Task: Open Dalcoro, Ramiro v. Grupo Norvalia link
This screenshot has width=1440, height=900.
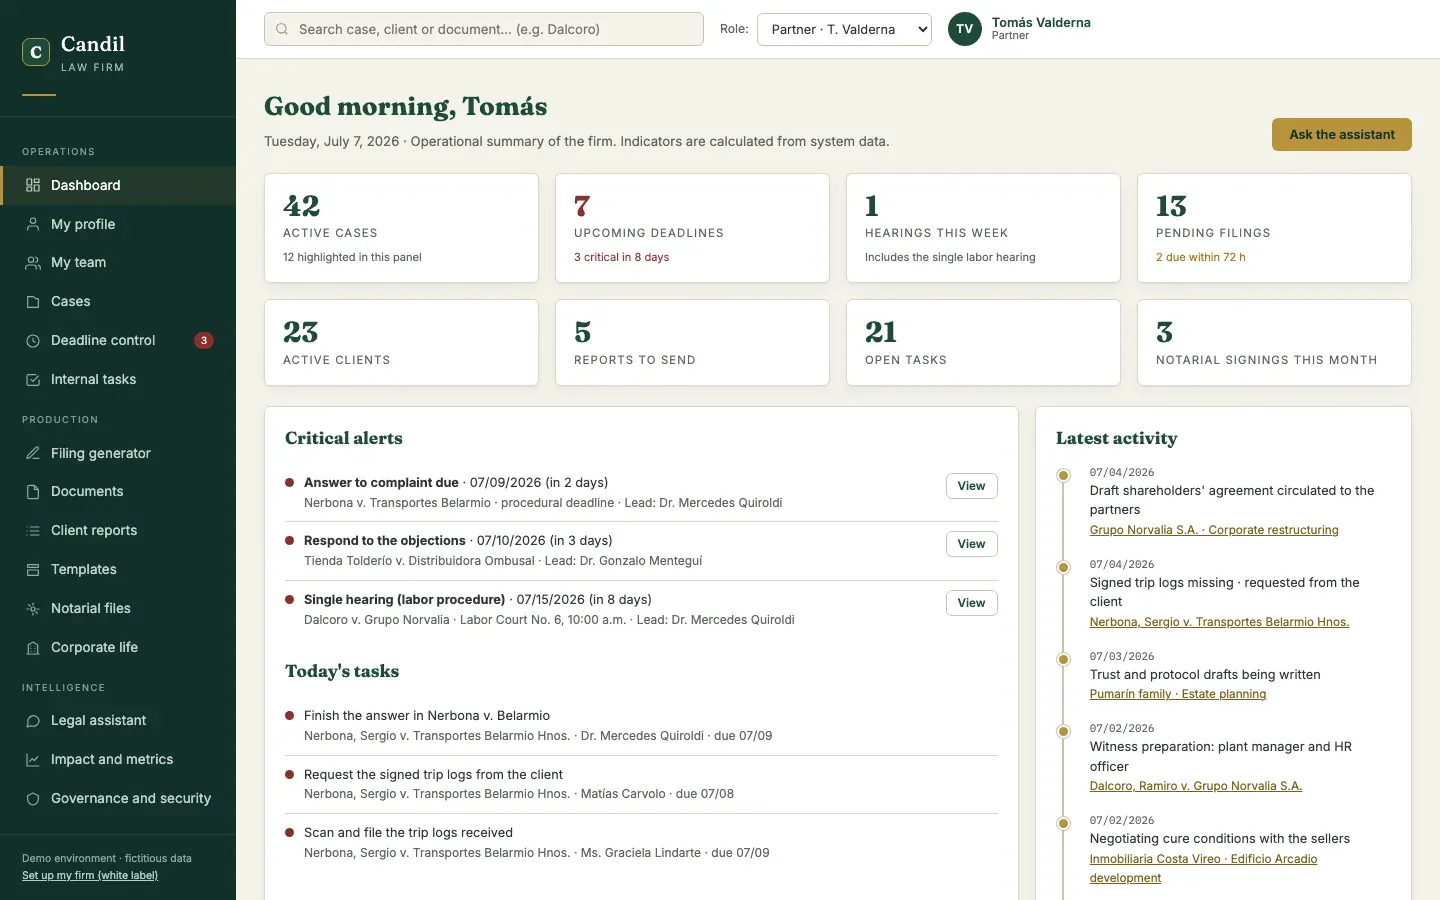Action: coord(1196,786)
